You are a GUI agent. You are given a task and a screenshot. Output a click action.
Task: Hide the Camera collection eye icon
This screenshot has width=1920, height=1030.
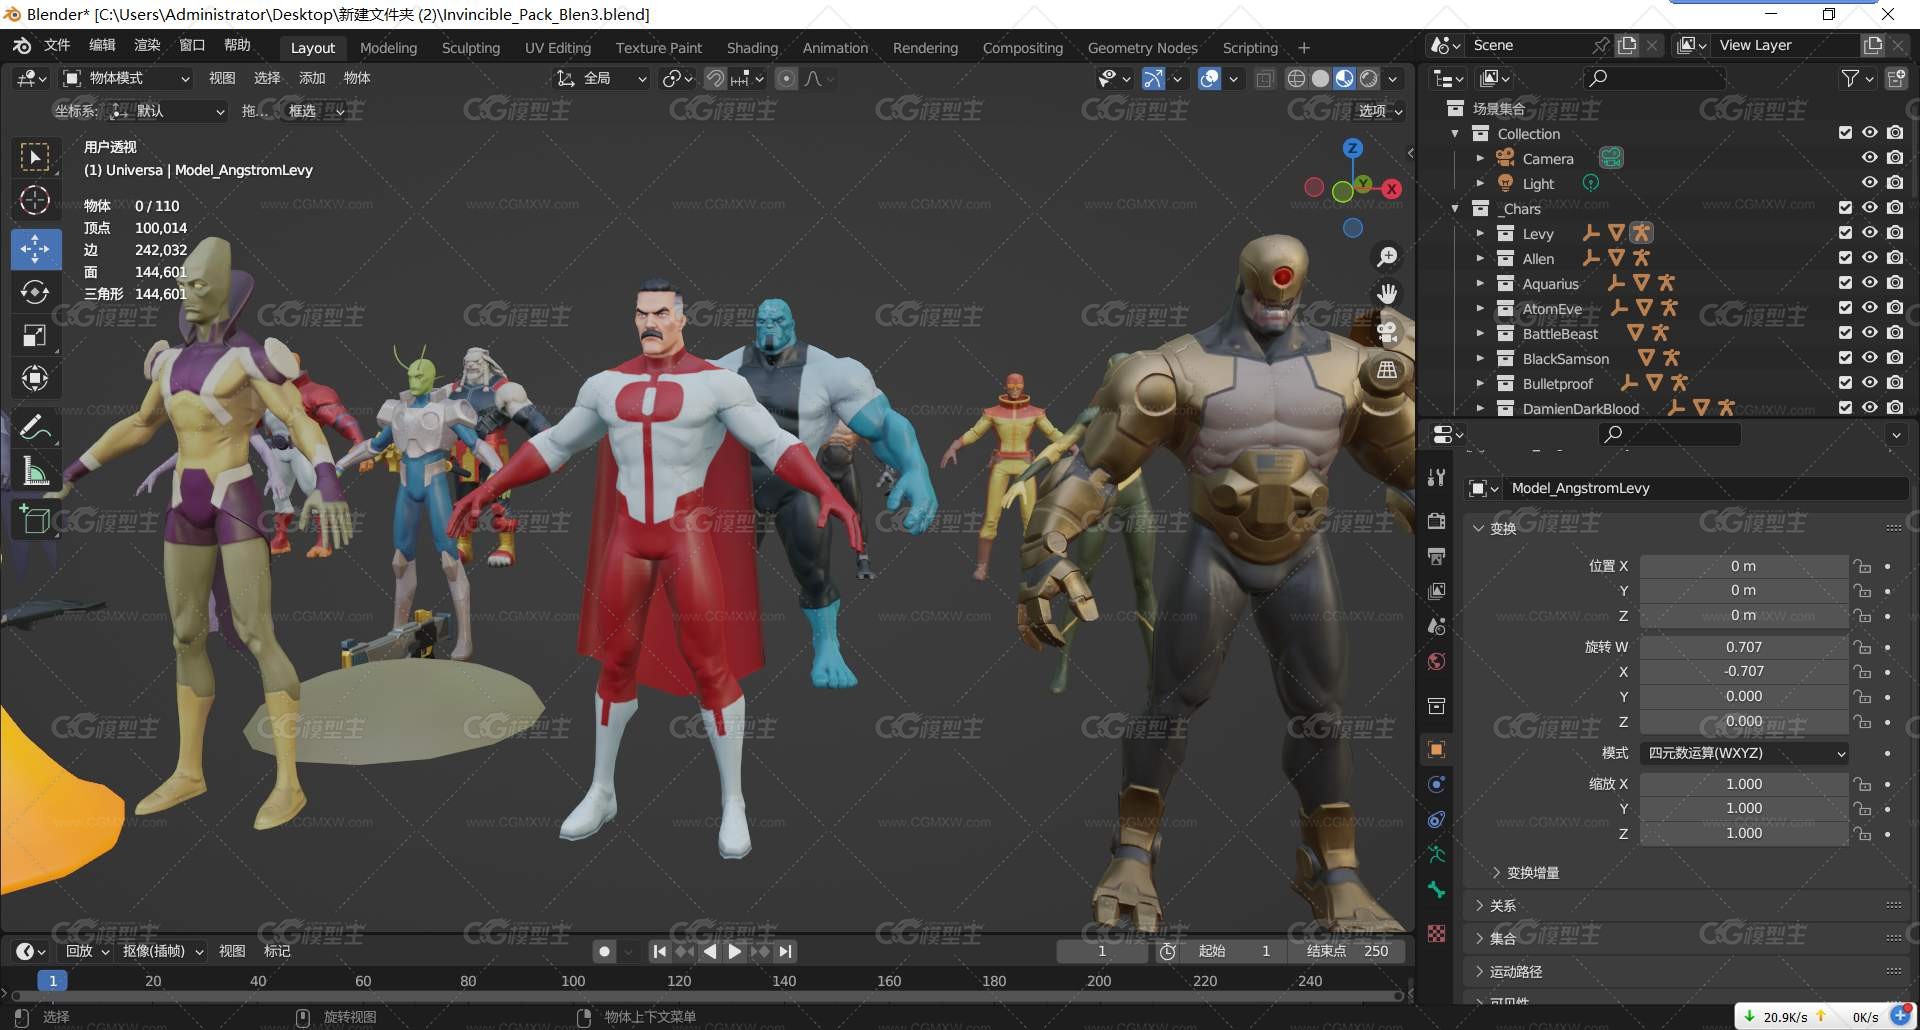[x=1869, y=158]
